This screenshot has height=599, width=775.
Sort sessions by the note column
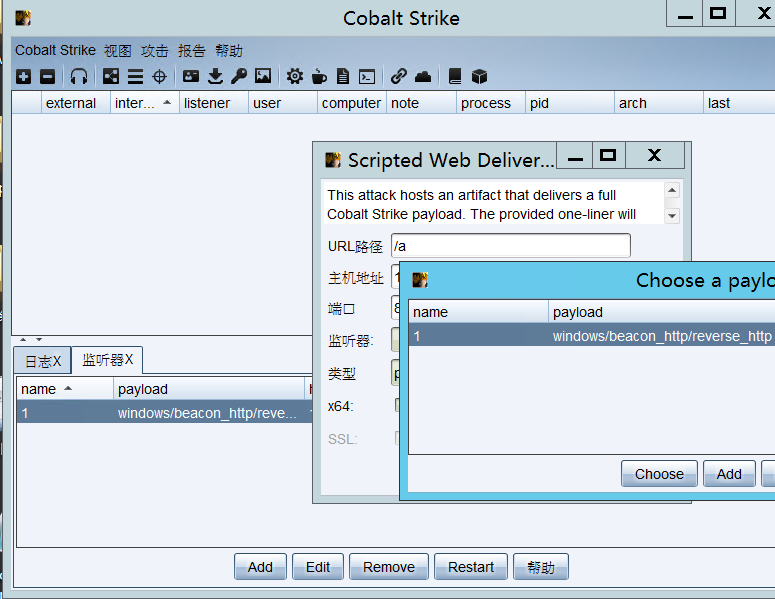click(x=421, y=103)
